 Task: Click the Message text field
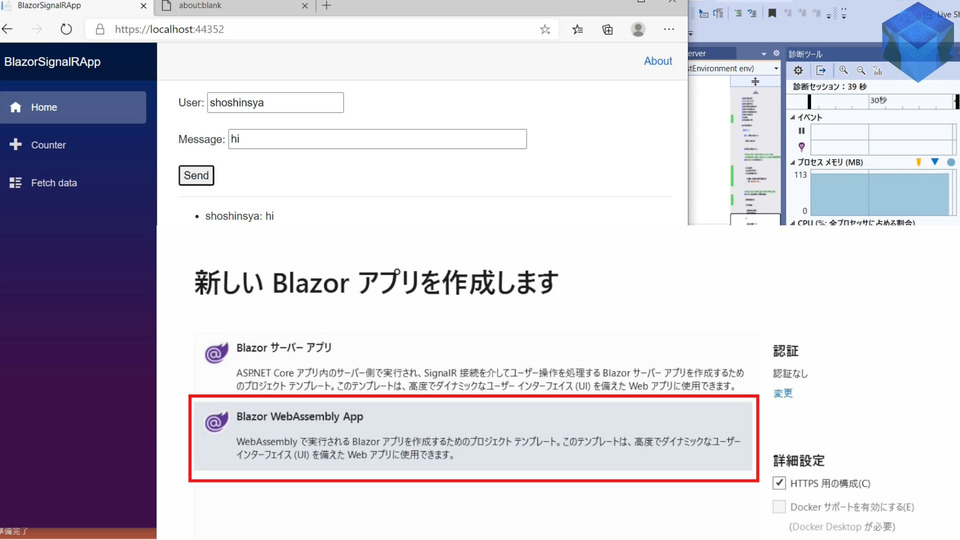[x=377, y=139]
